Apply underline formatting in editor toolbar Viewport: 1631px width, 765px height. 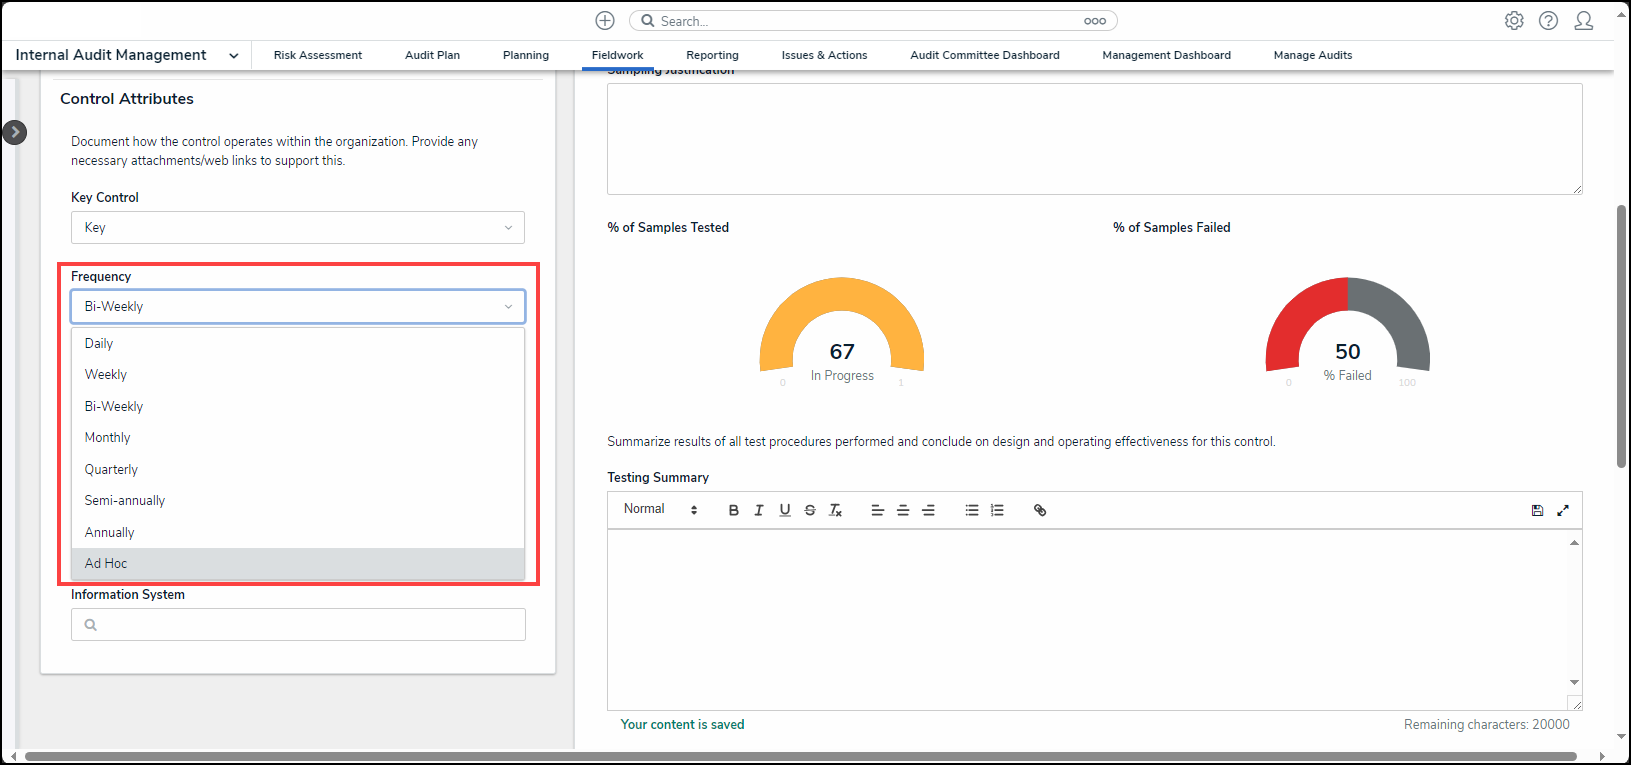click(x=785, y=510)
